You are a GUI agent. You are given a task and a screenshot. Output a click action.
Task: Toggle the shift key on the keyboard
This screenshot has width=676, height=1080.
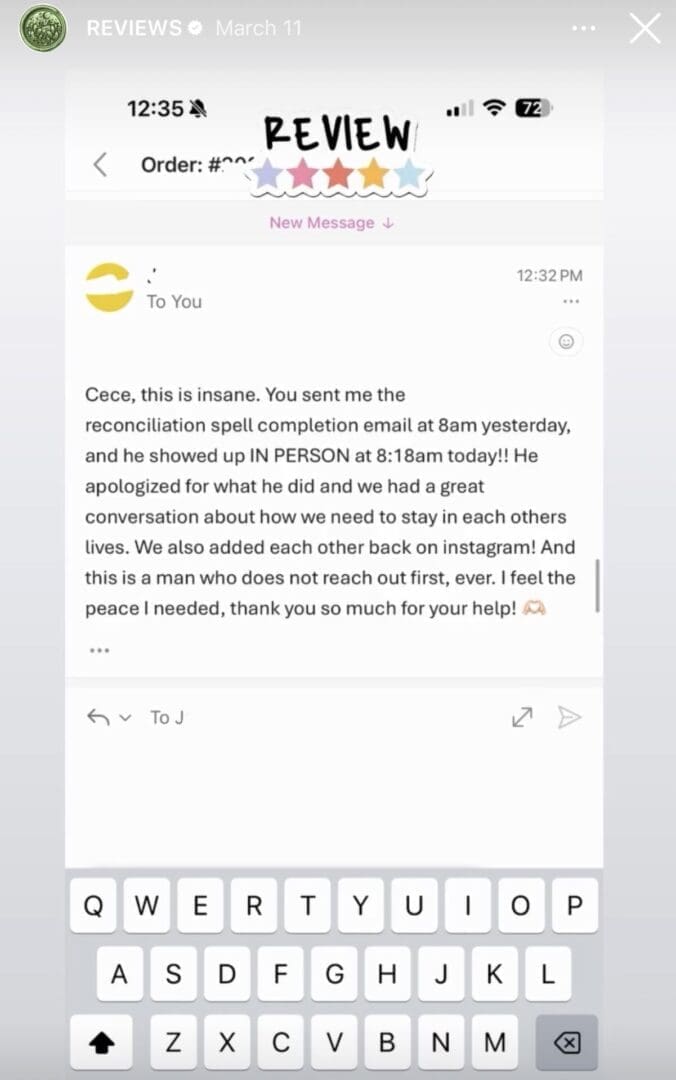pyautogui.click(x=100, y=1042)
